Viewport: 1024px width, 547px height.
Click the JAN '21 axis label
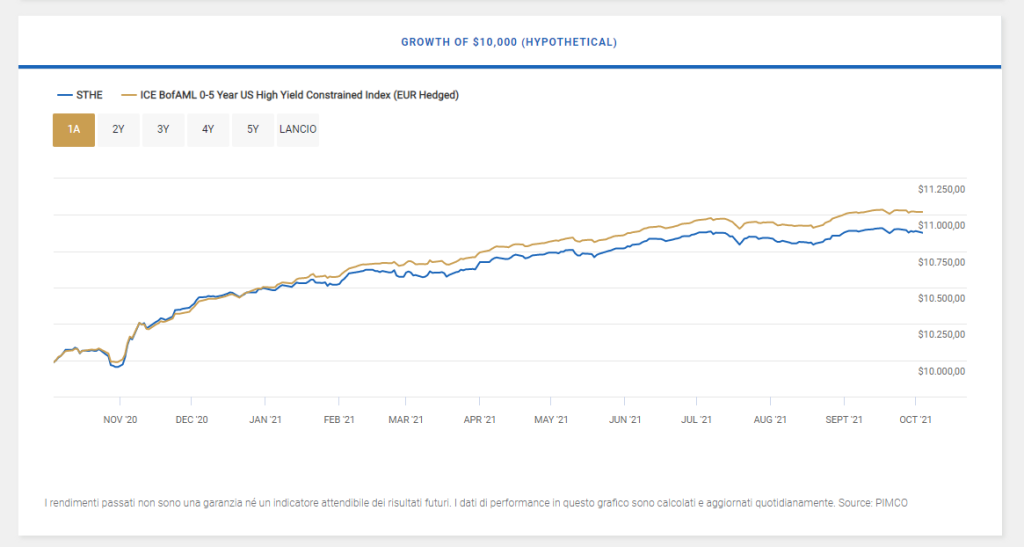(x=264, y=420)
